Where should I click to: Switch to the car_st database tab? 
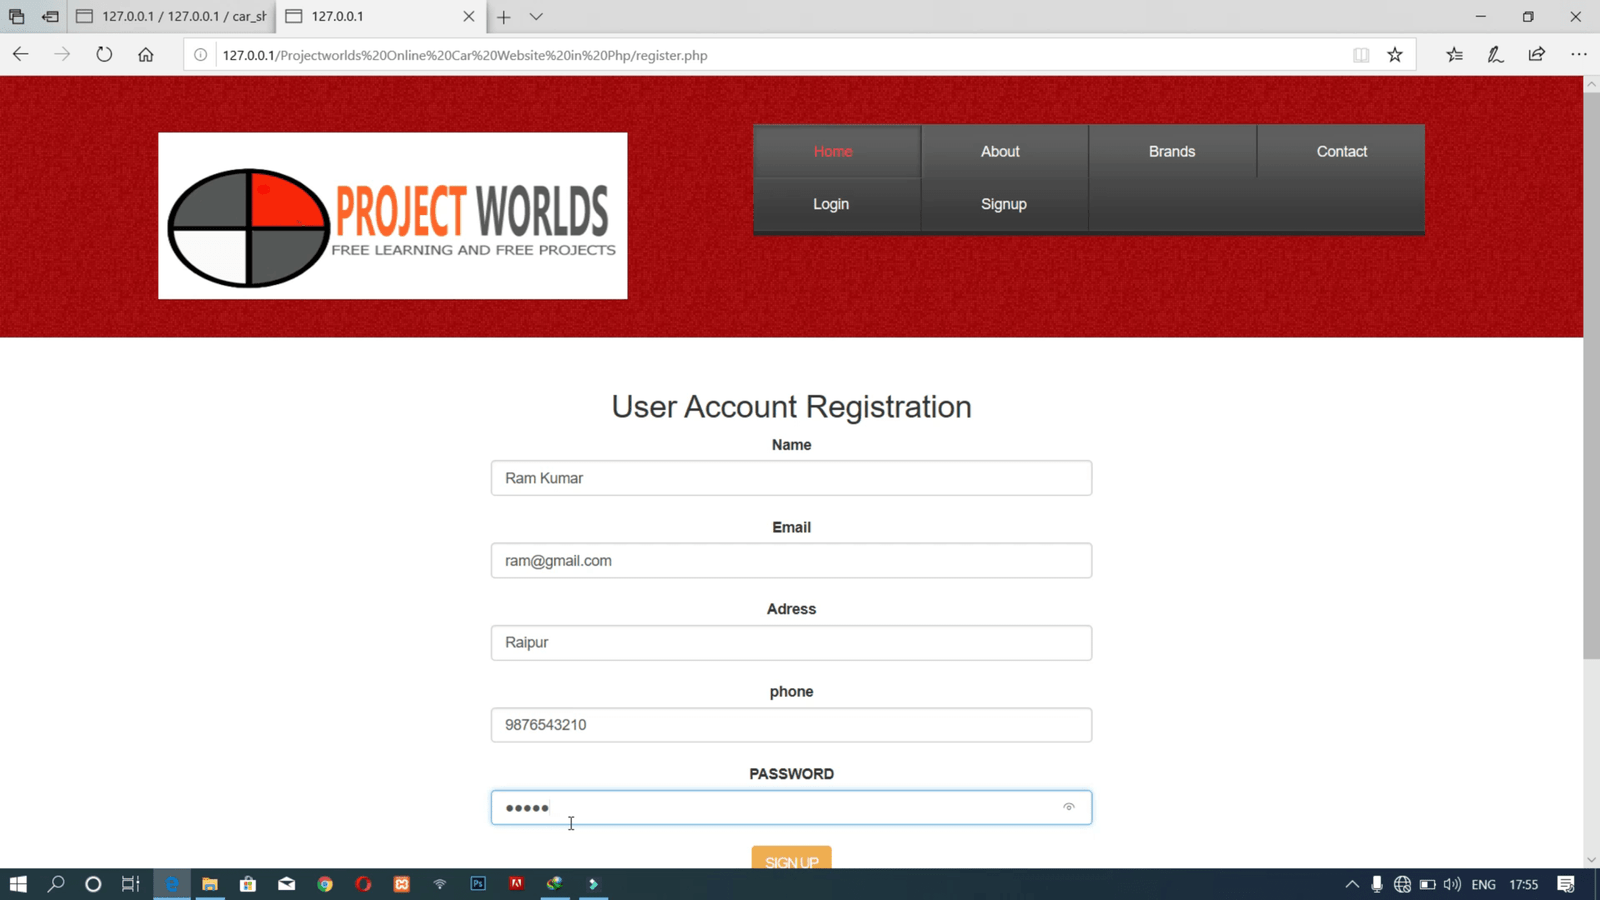[172, 17]
